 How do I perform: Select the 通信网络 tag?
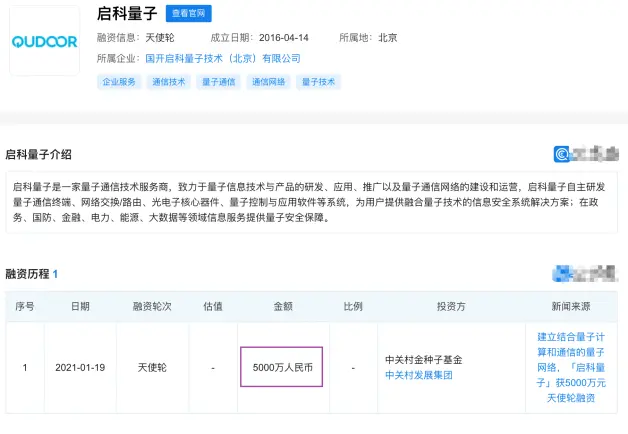(x=268, y=82)
